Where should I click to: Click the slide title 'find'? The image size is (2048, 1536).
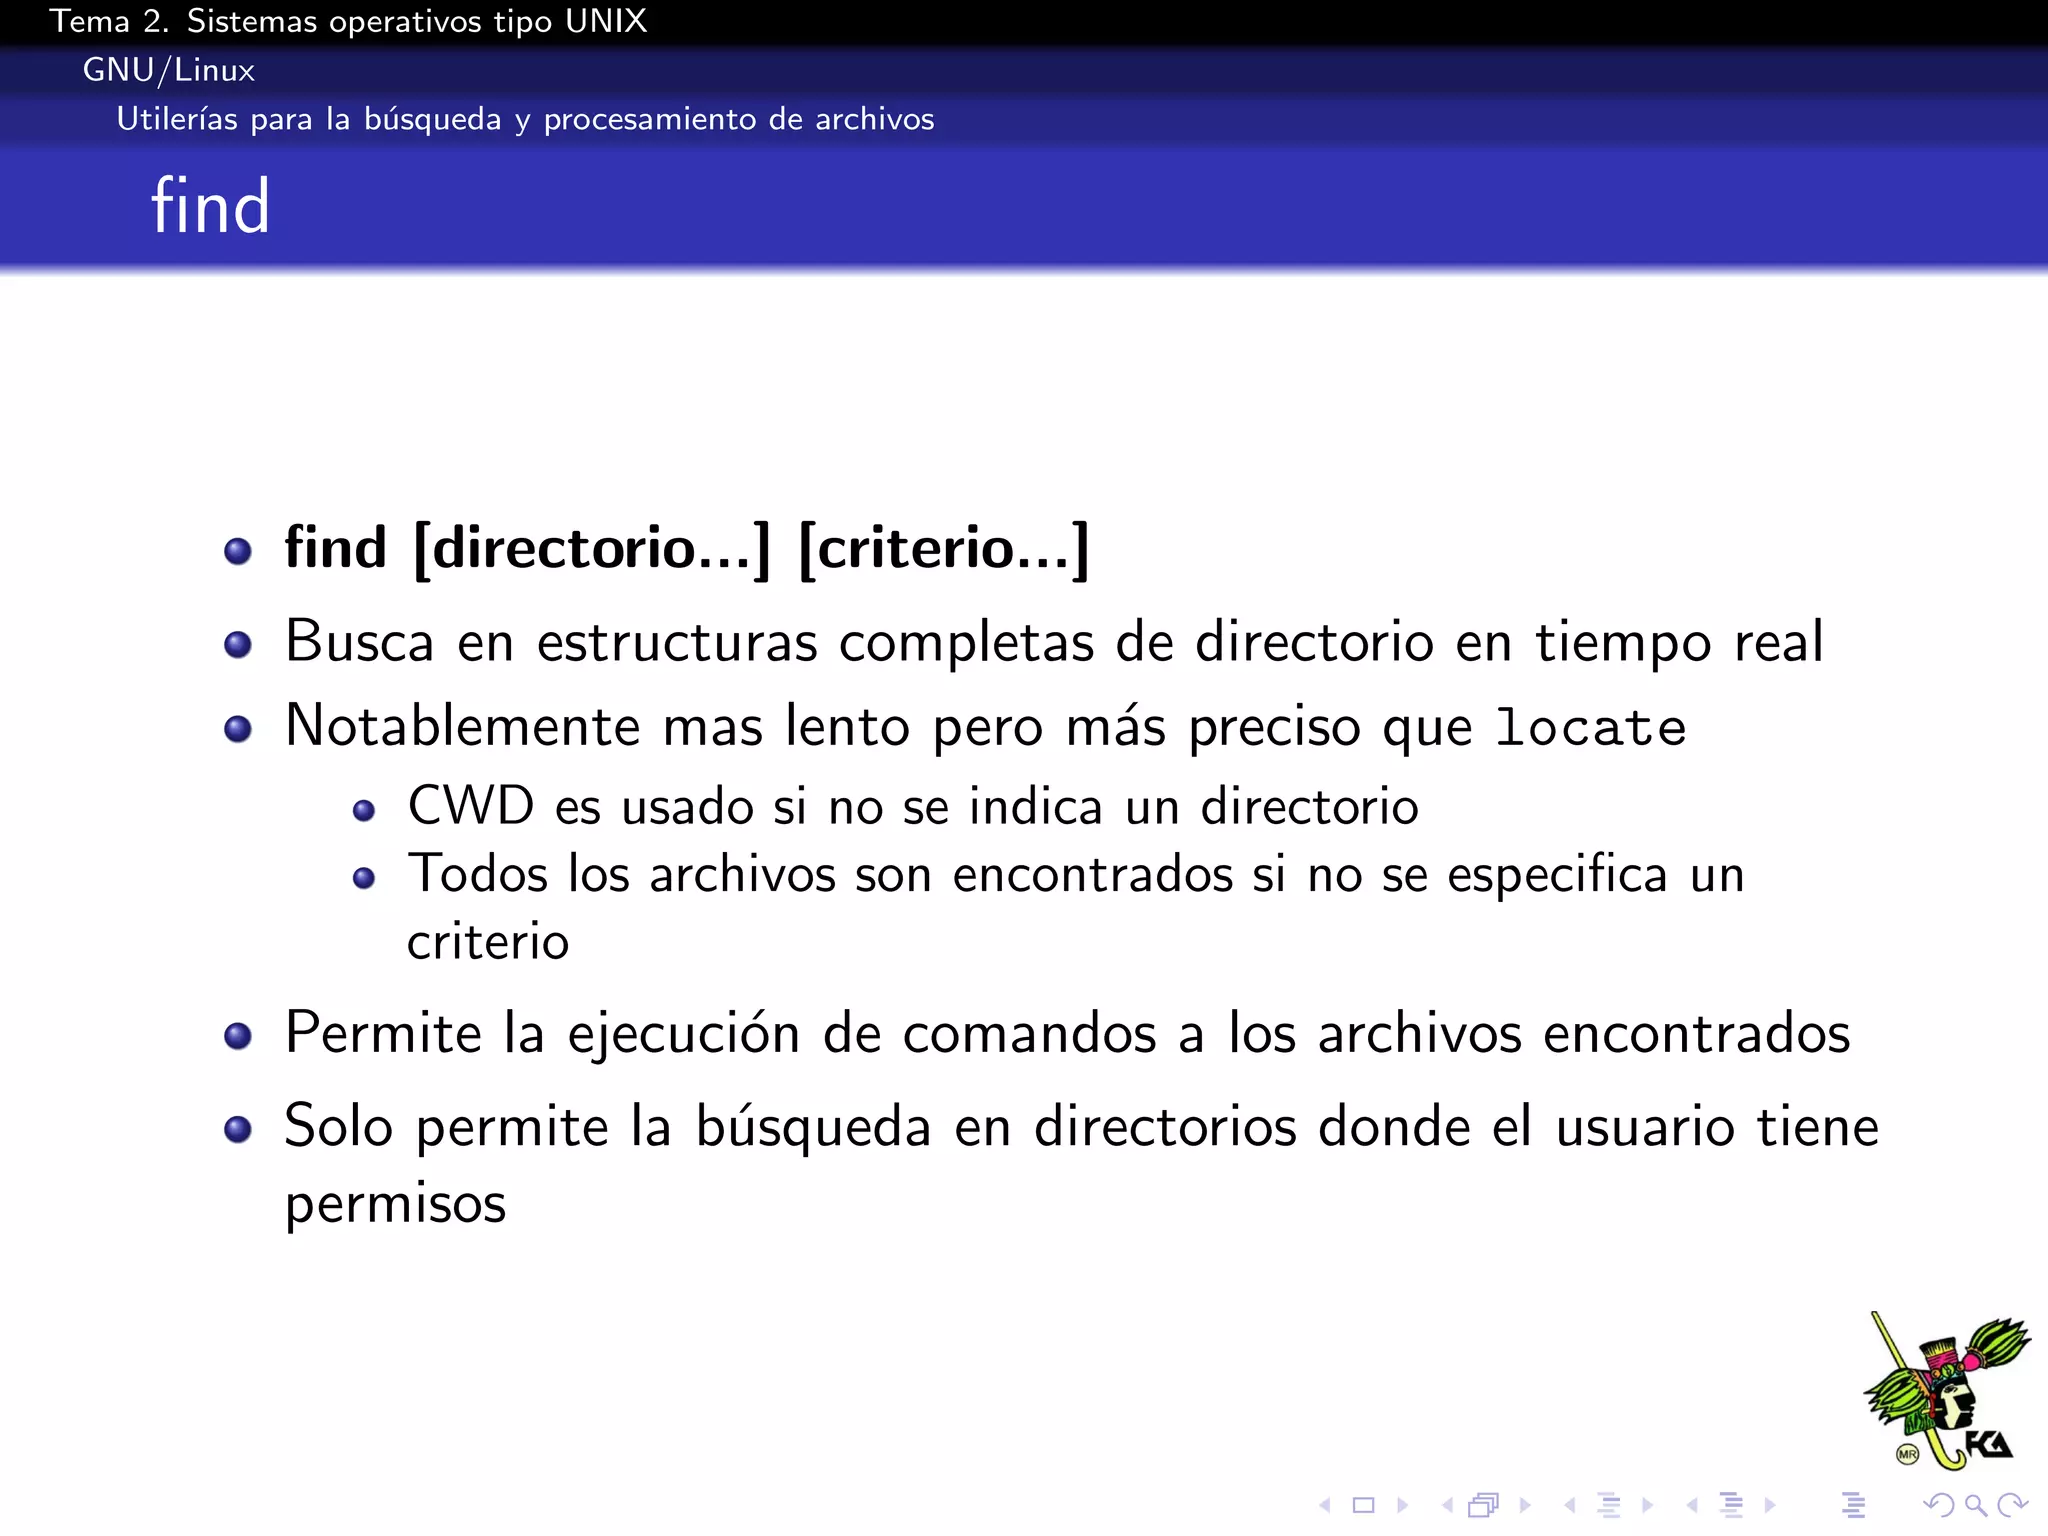(x=210, y=206)
